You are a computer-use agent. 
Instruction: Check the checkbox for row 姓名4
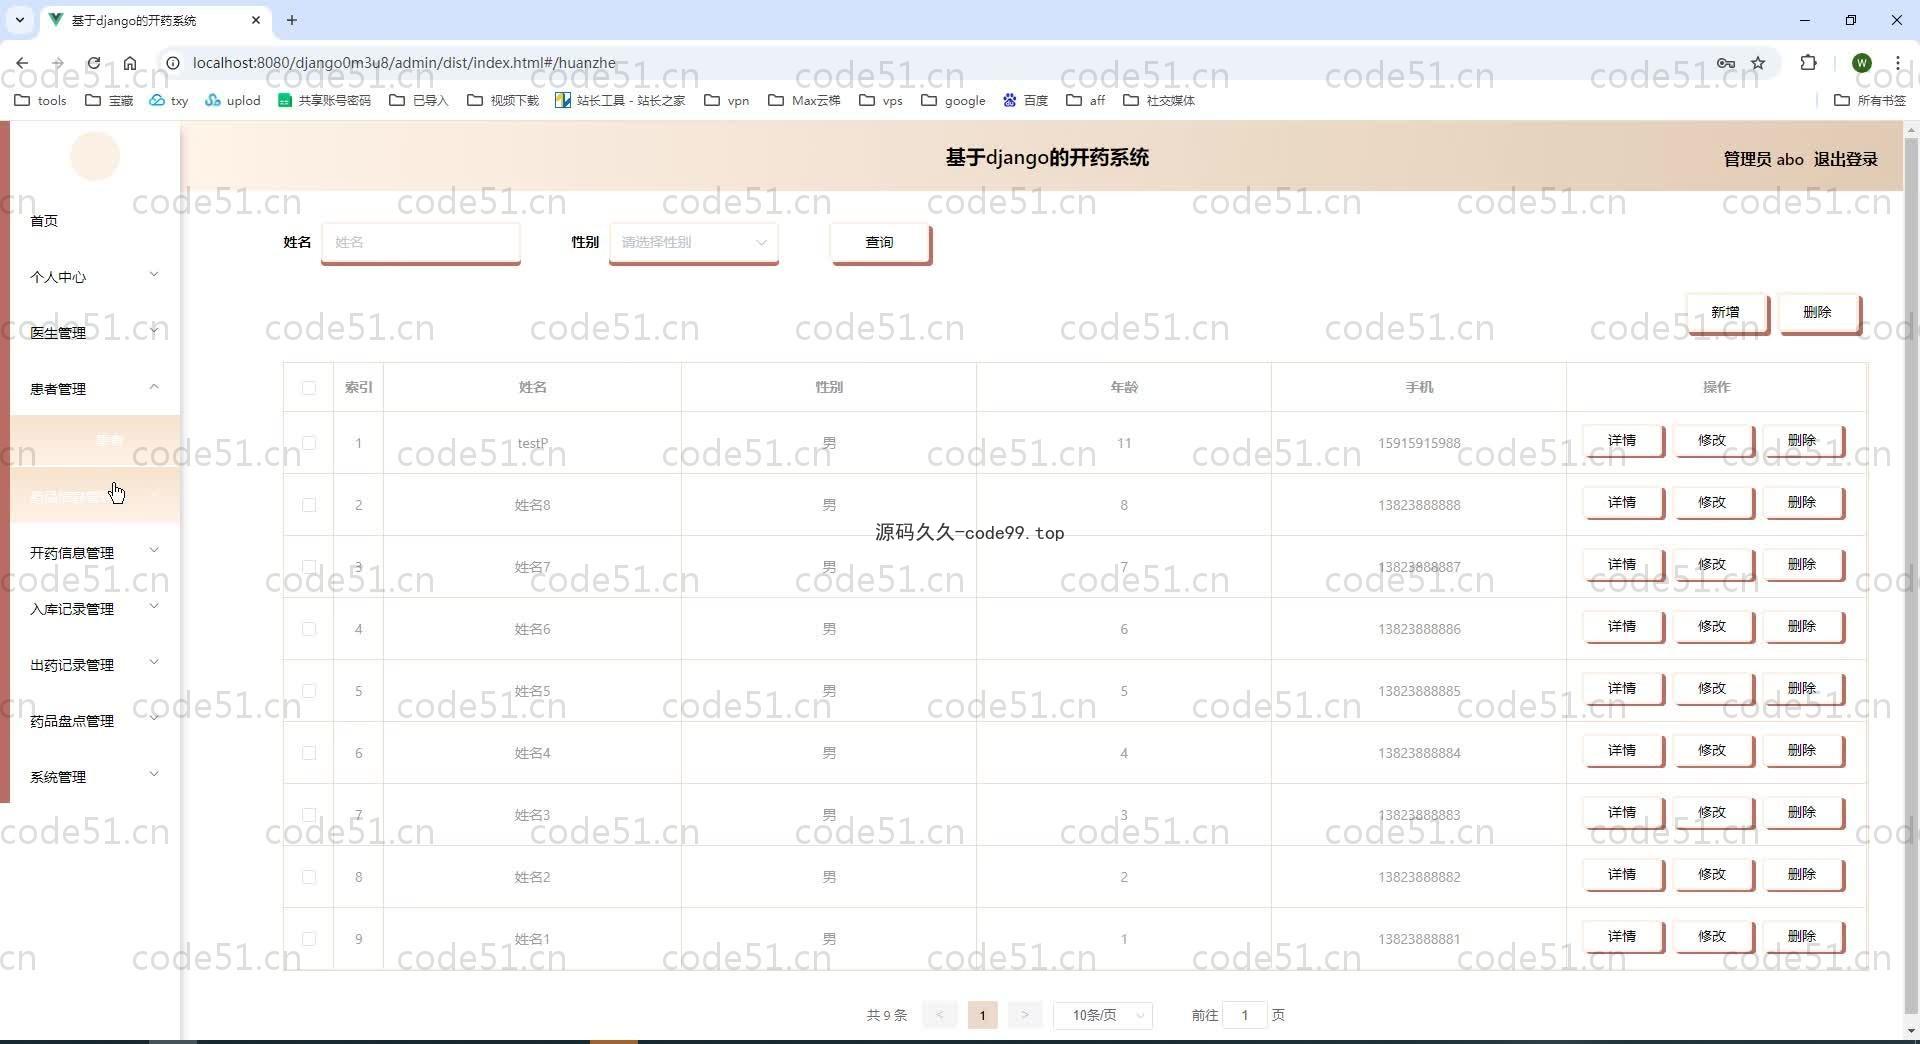308,753
